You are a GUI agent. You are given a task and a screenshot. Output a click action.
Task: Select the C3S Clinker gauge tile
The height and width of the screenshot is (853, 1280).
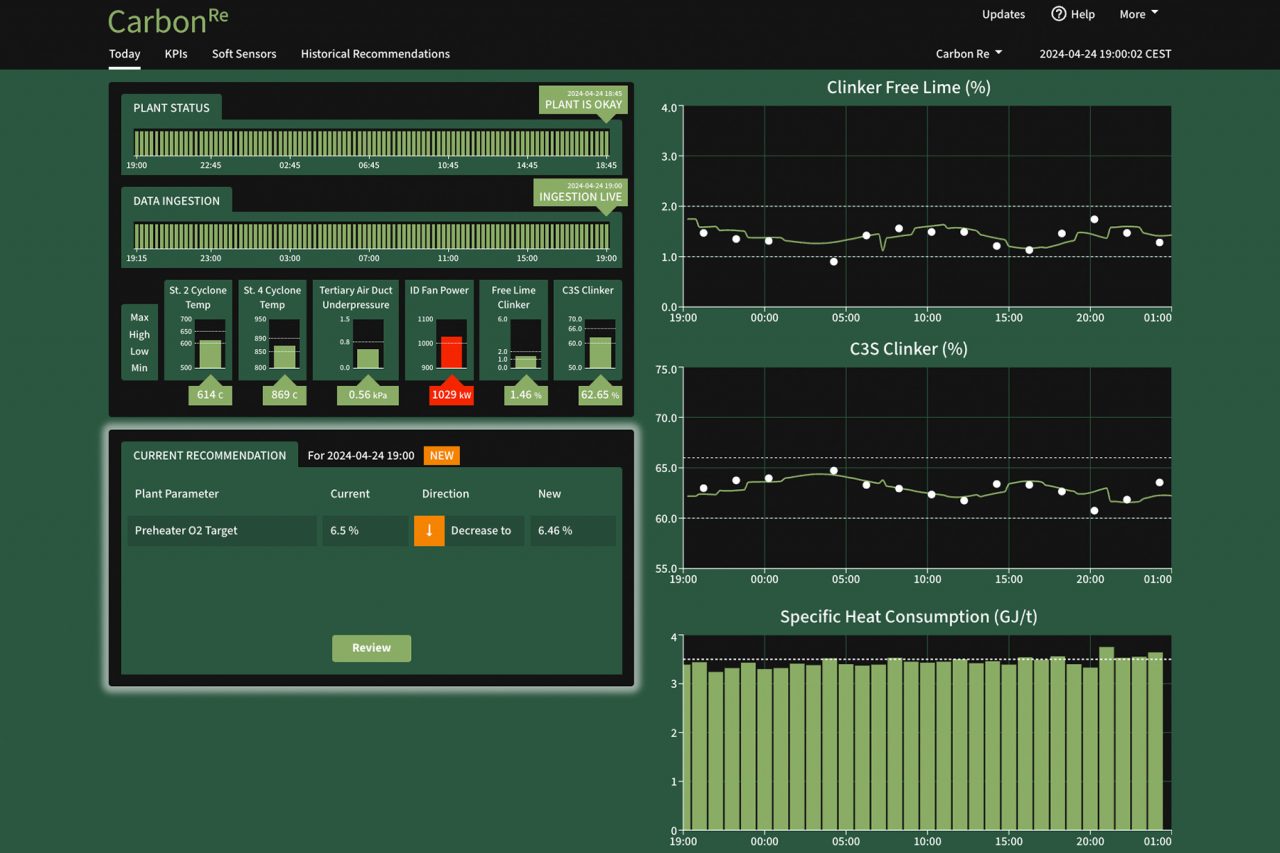tap(588, 330)
